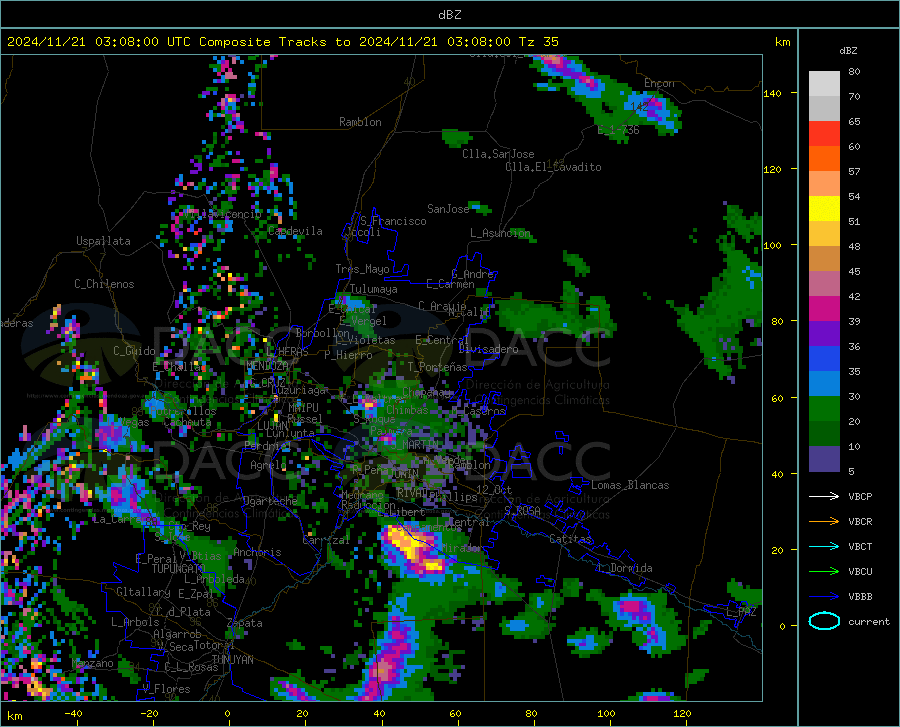Click the 40 km tick on bottom axis
This screenshot has height=727, width=900.
coord(379,714)
